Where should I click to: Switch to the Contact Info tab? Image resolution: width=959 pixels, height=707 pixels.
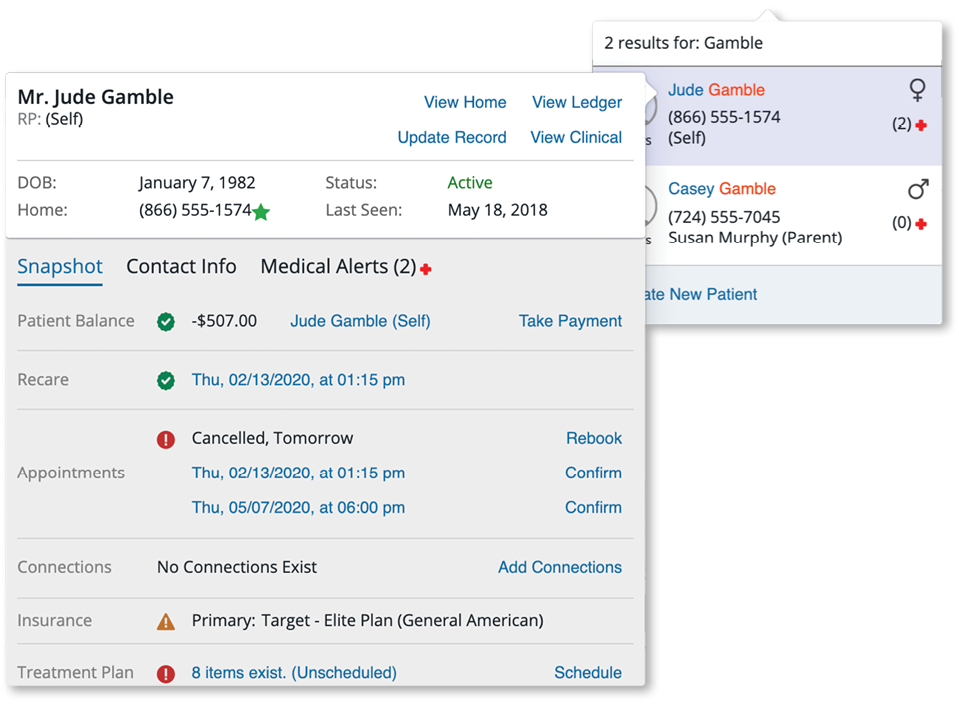[x=181, y=267]
